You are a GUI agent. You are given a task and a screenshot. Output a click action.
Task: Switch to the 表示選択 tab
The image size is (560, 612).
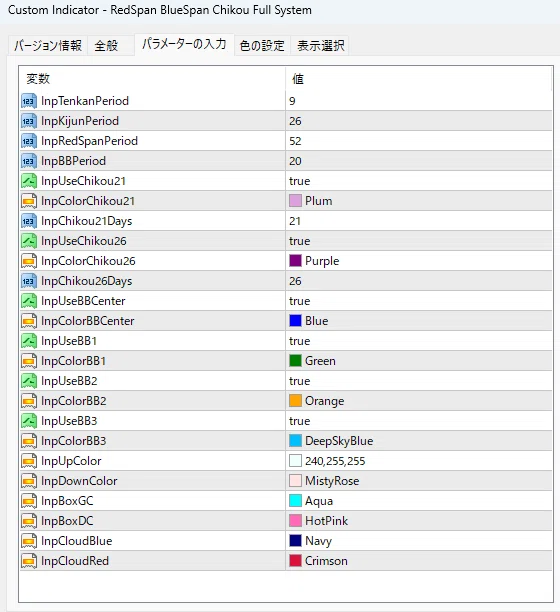(320, 46)
